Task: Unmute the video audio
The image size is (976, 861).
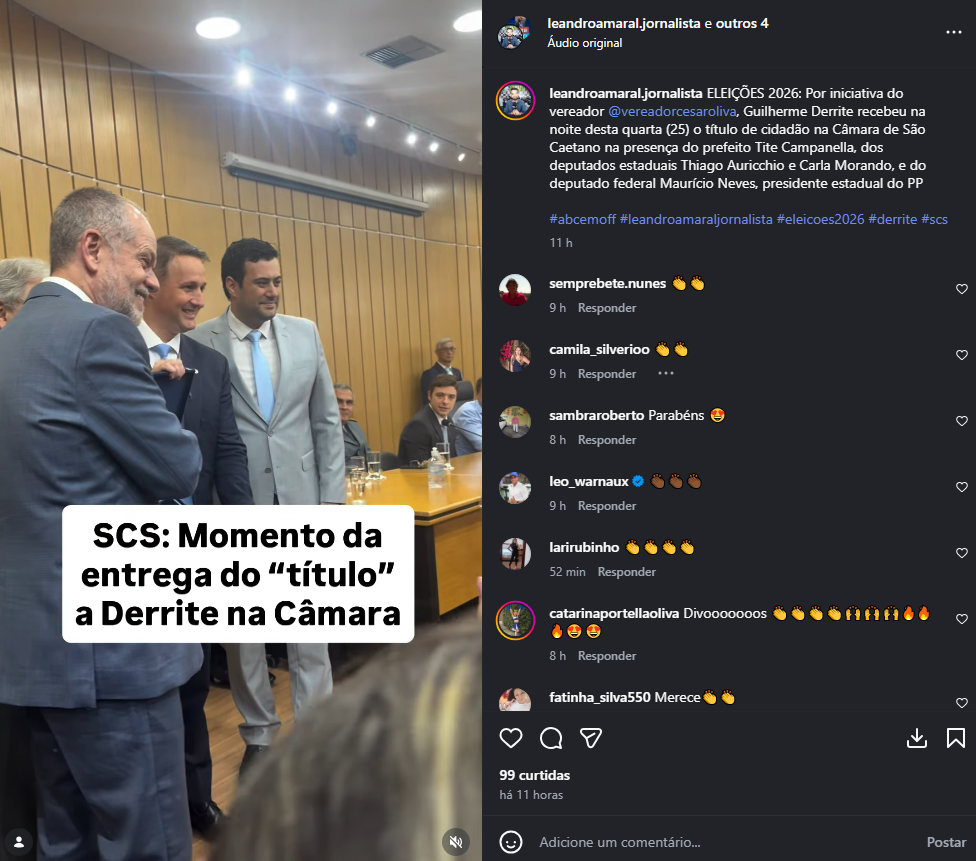Action: pyautogui.click(x=456, y=842)
